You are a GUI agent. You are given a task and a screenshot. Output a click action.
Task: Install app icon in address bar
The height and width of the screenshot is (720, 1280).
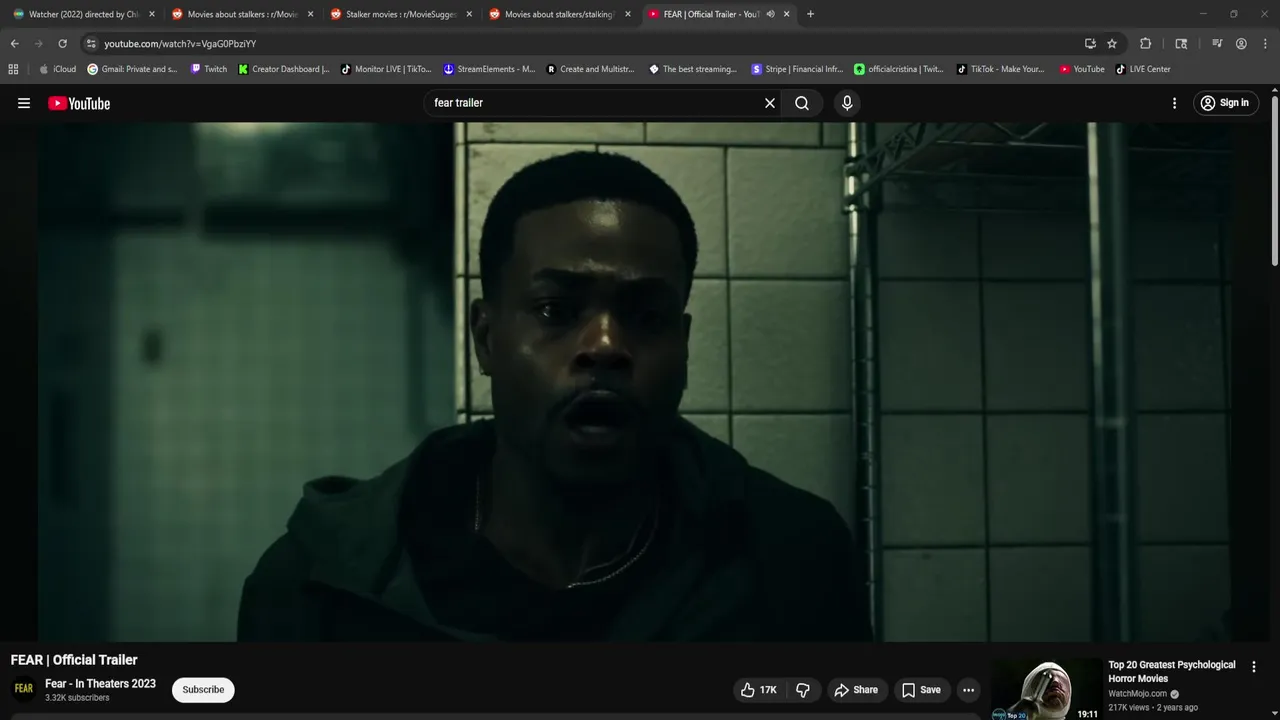(1090, 44)
